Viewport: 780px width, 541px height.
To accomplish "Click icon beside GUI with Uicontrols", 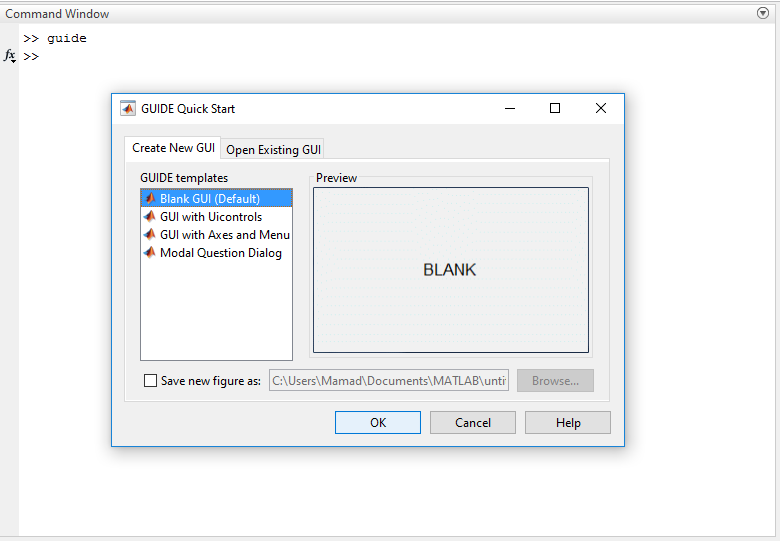I will pyautogui.click(x=150, y=216).
